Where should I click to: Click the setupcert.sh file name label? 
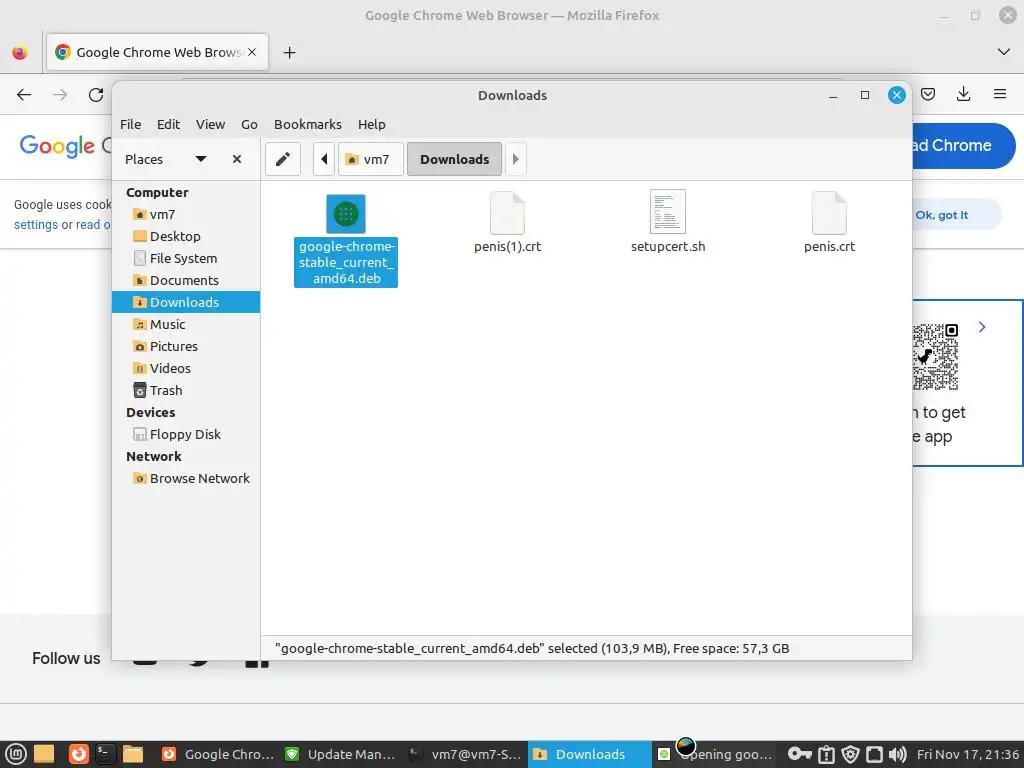point(667,247)
